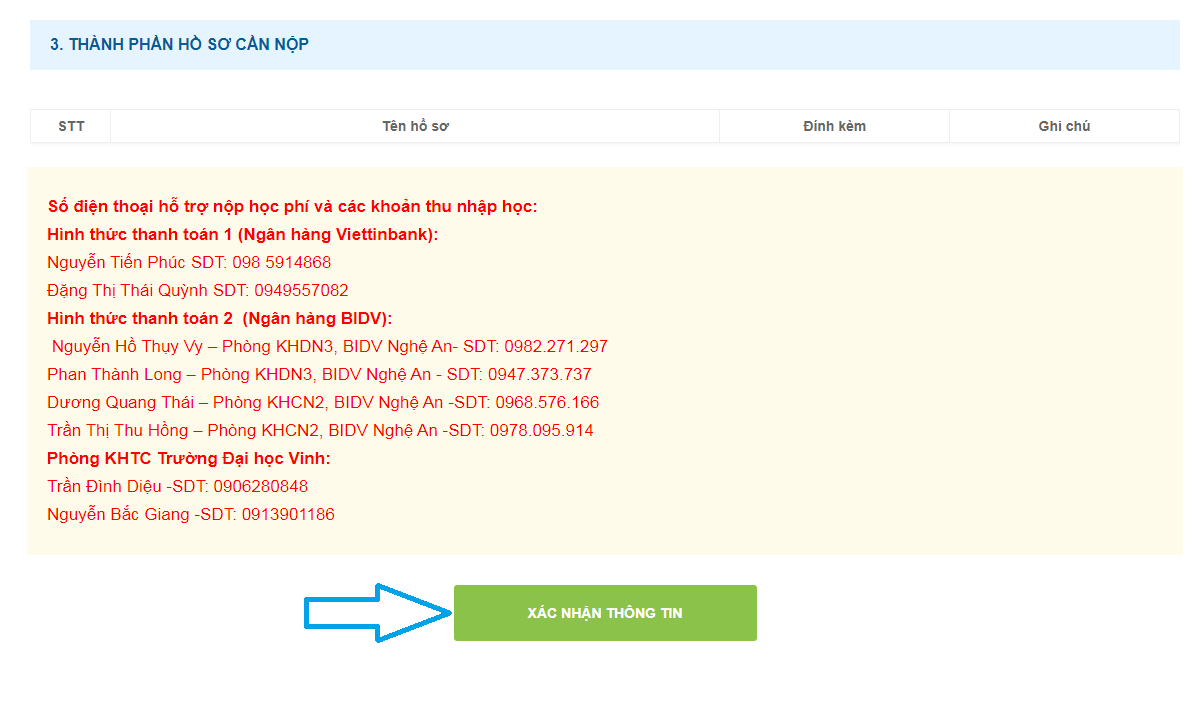1199x715 pixels.
Task: Click the Phan Thành Long contact line
Action: coord(319,375)
